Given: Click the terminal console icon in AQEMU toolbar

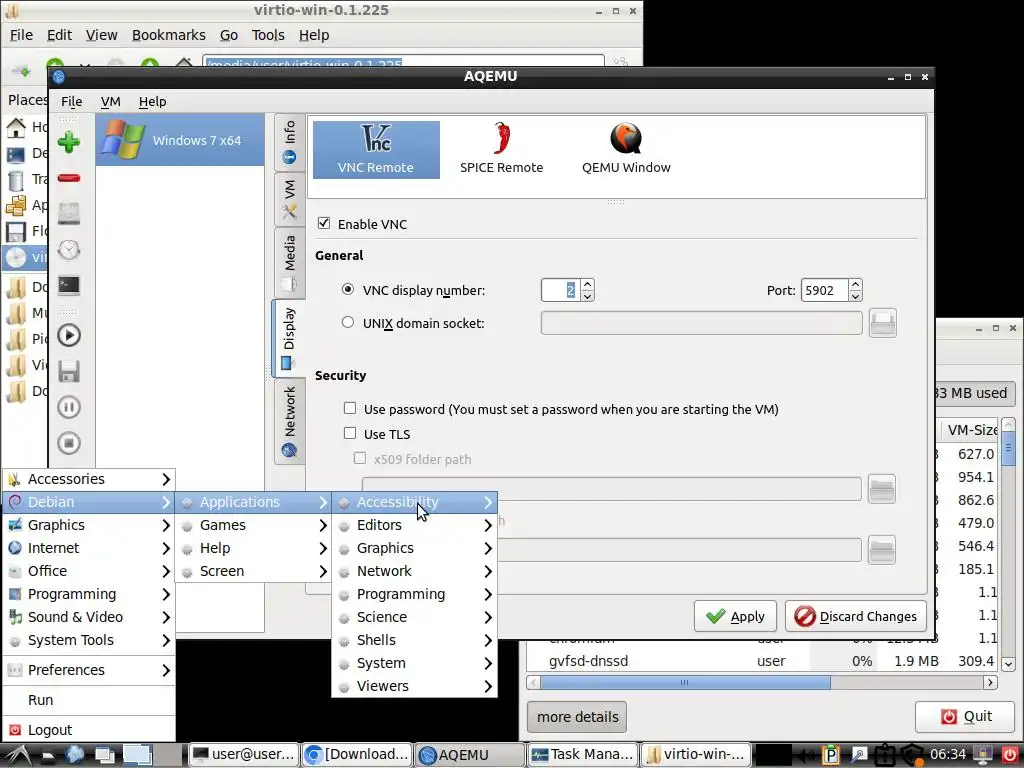Looking at the screenshot, I should coord(69,285).
